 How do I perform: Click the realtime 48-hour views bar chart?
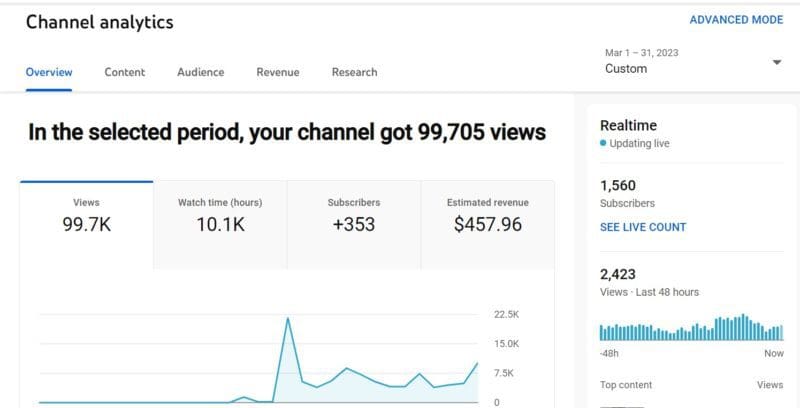tap(691, 327)
